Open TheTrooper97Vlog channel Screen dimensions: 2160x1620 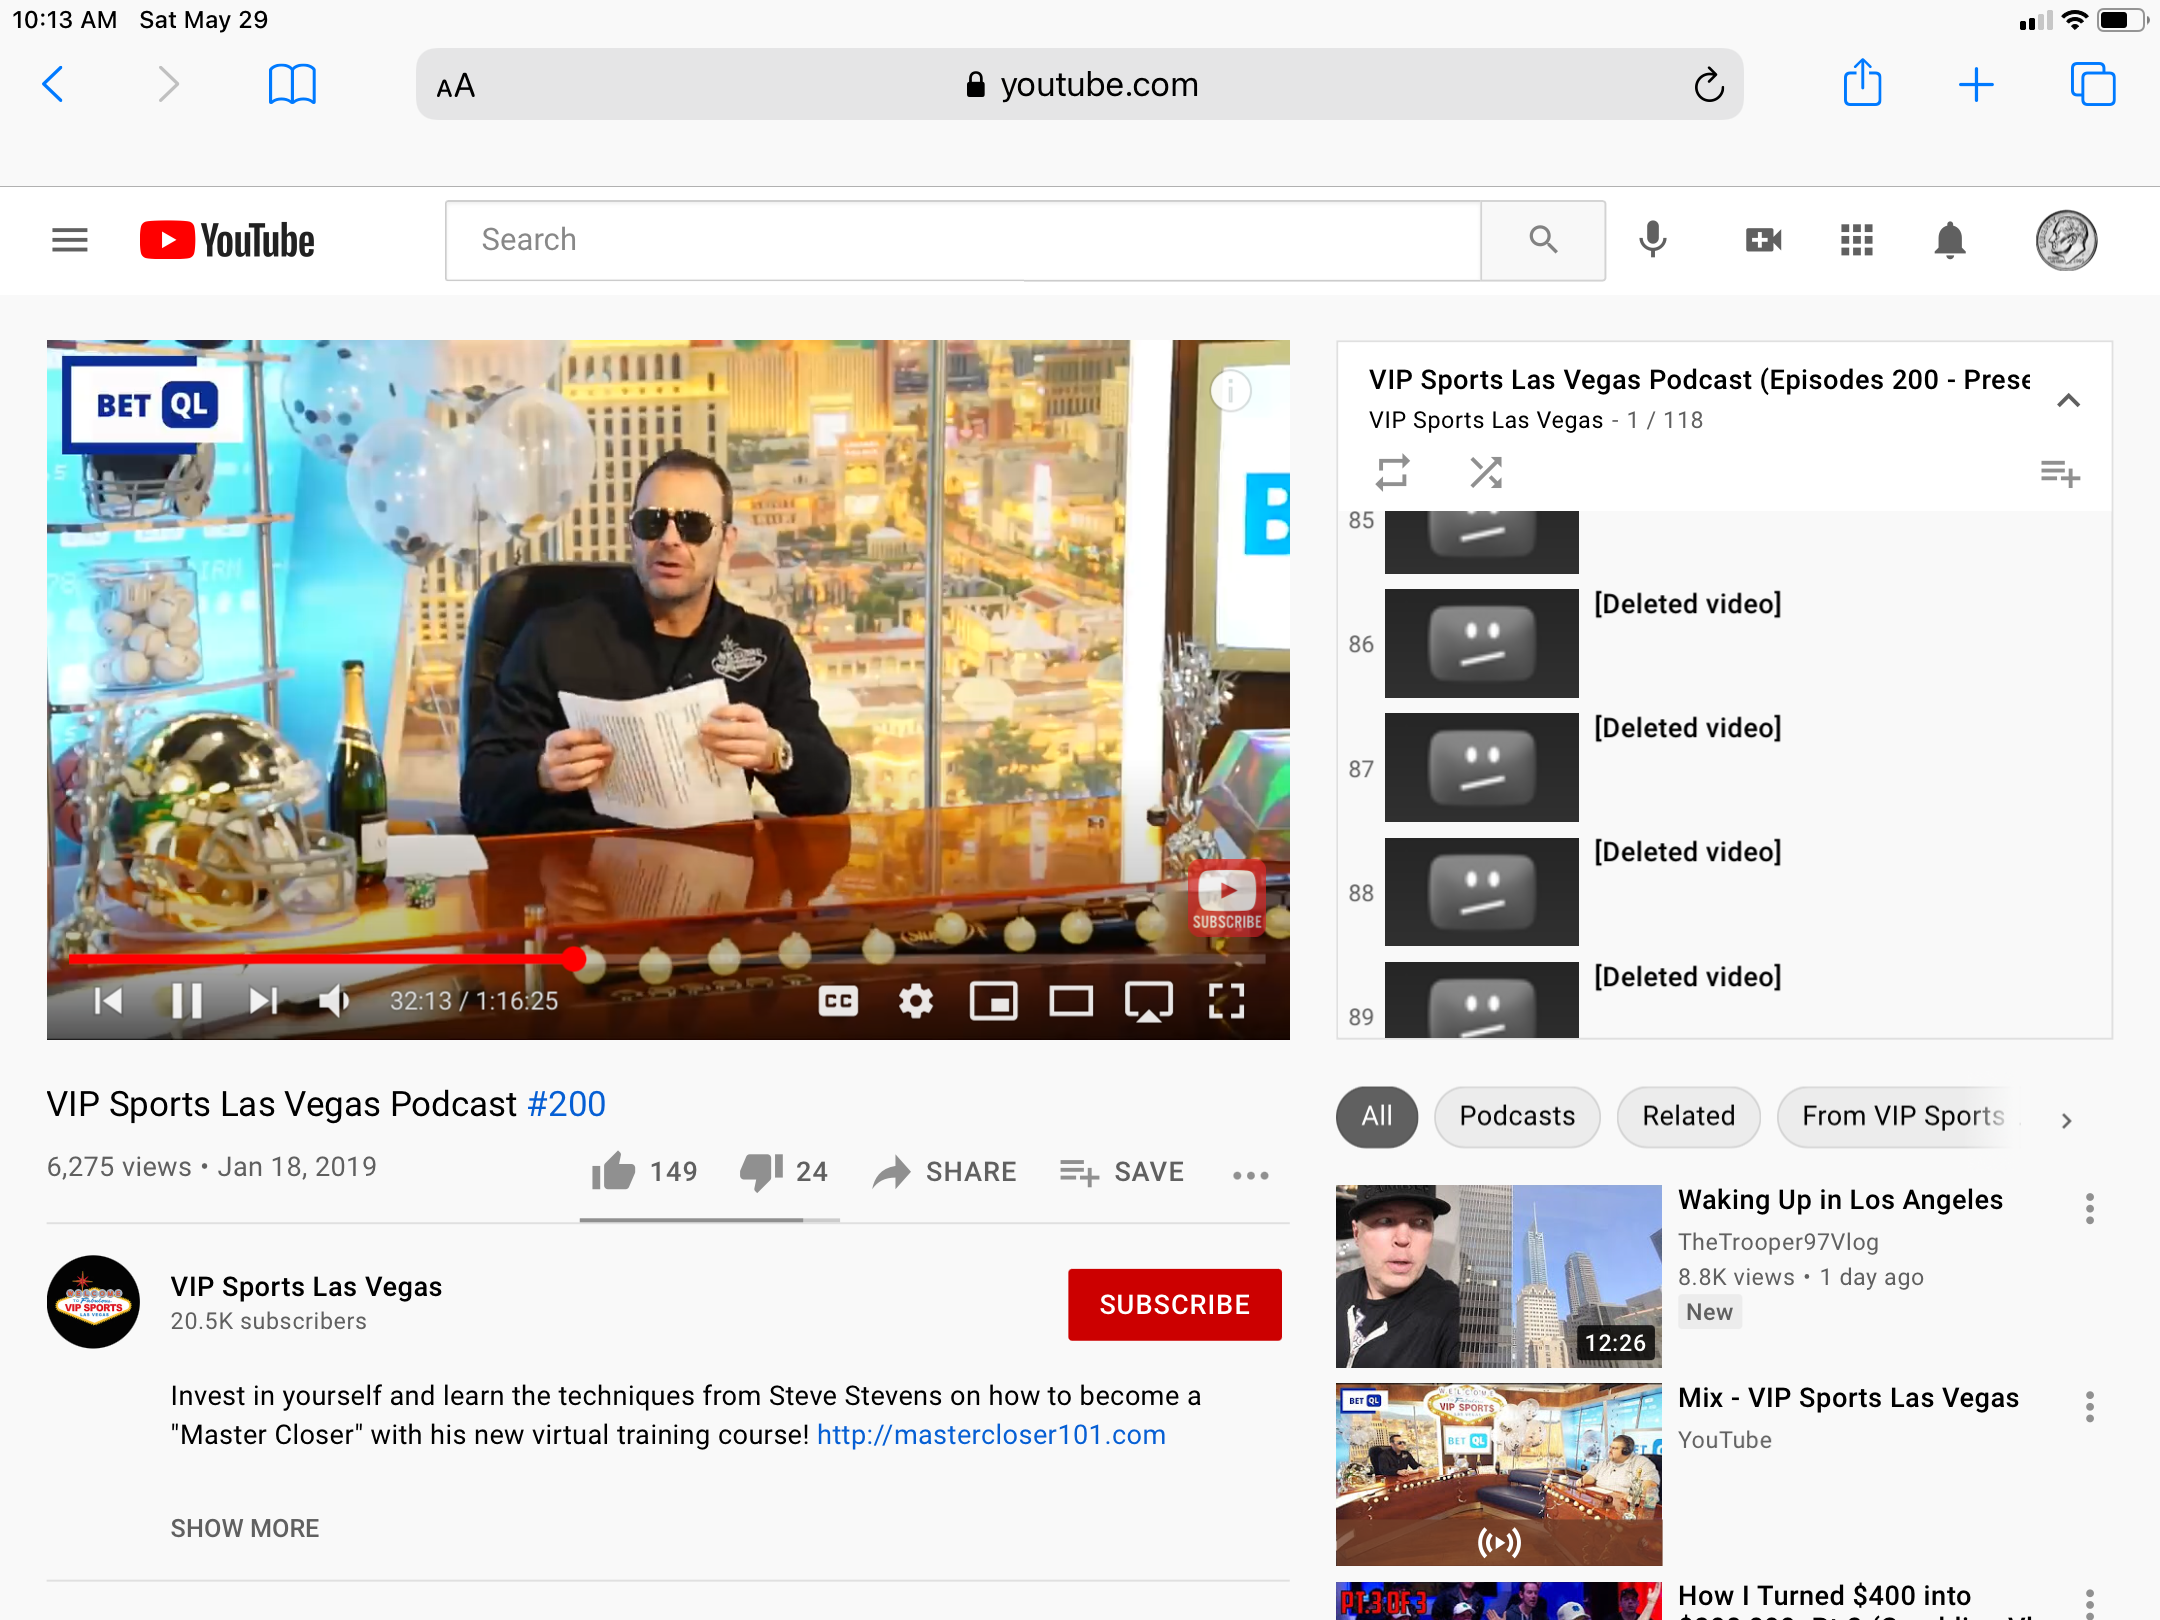pos(1778,1243)
